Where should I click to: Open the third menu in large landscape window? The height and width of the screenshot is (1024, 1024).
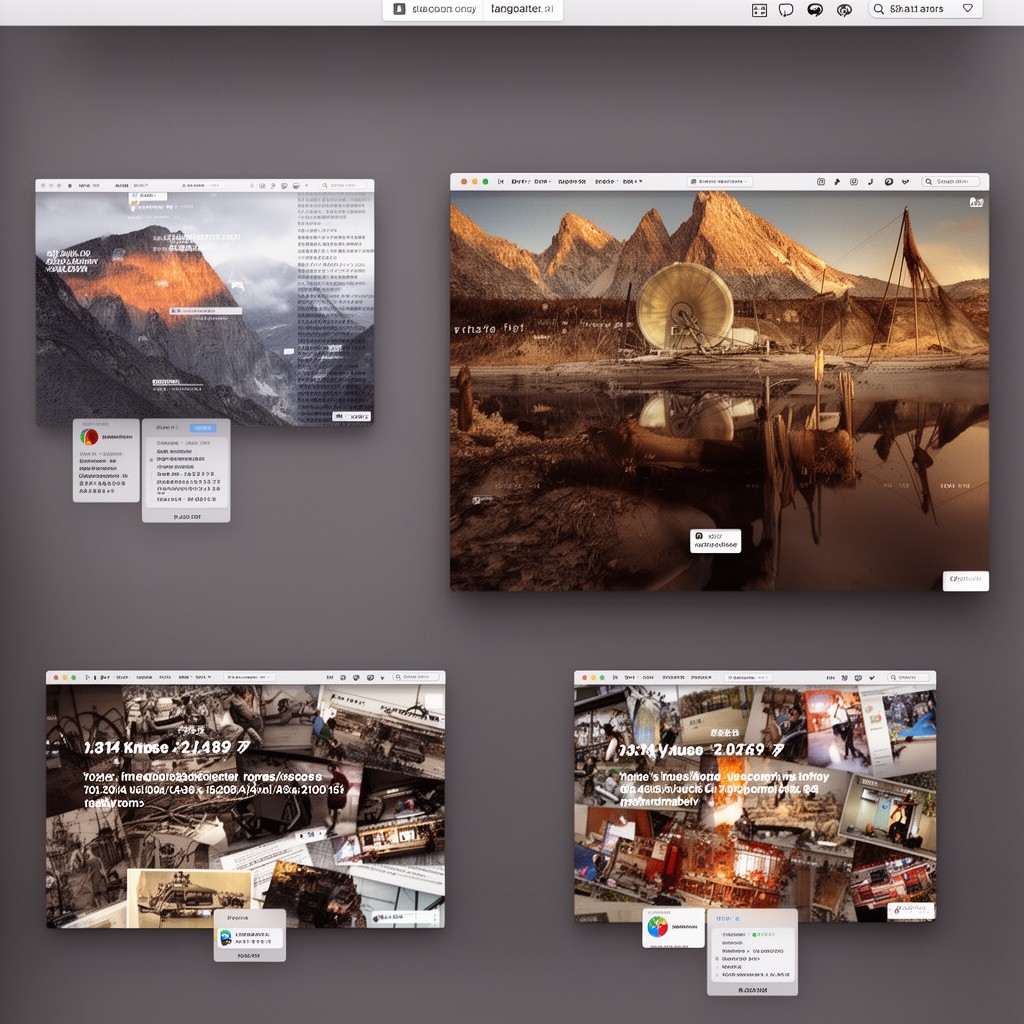(x=572, y=182)
